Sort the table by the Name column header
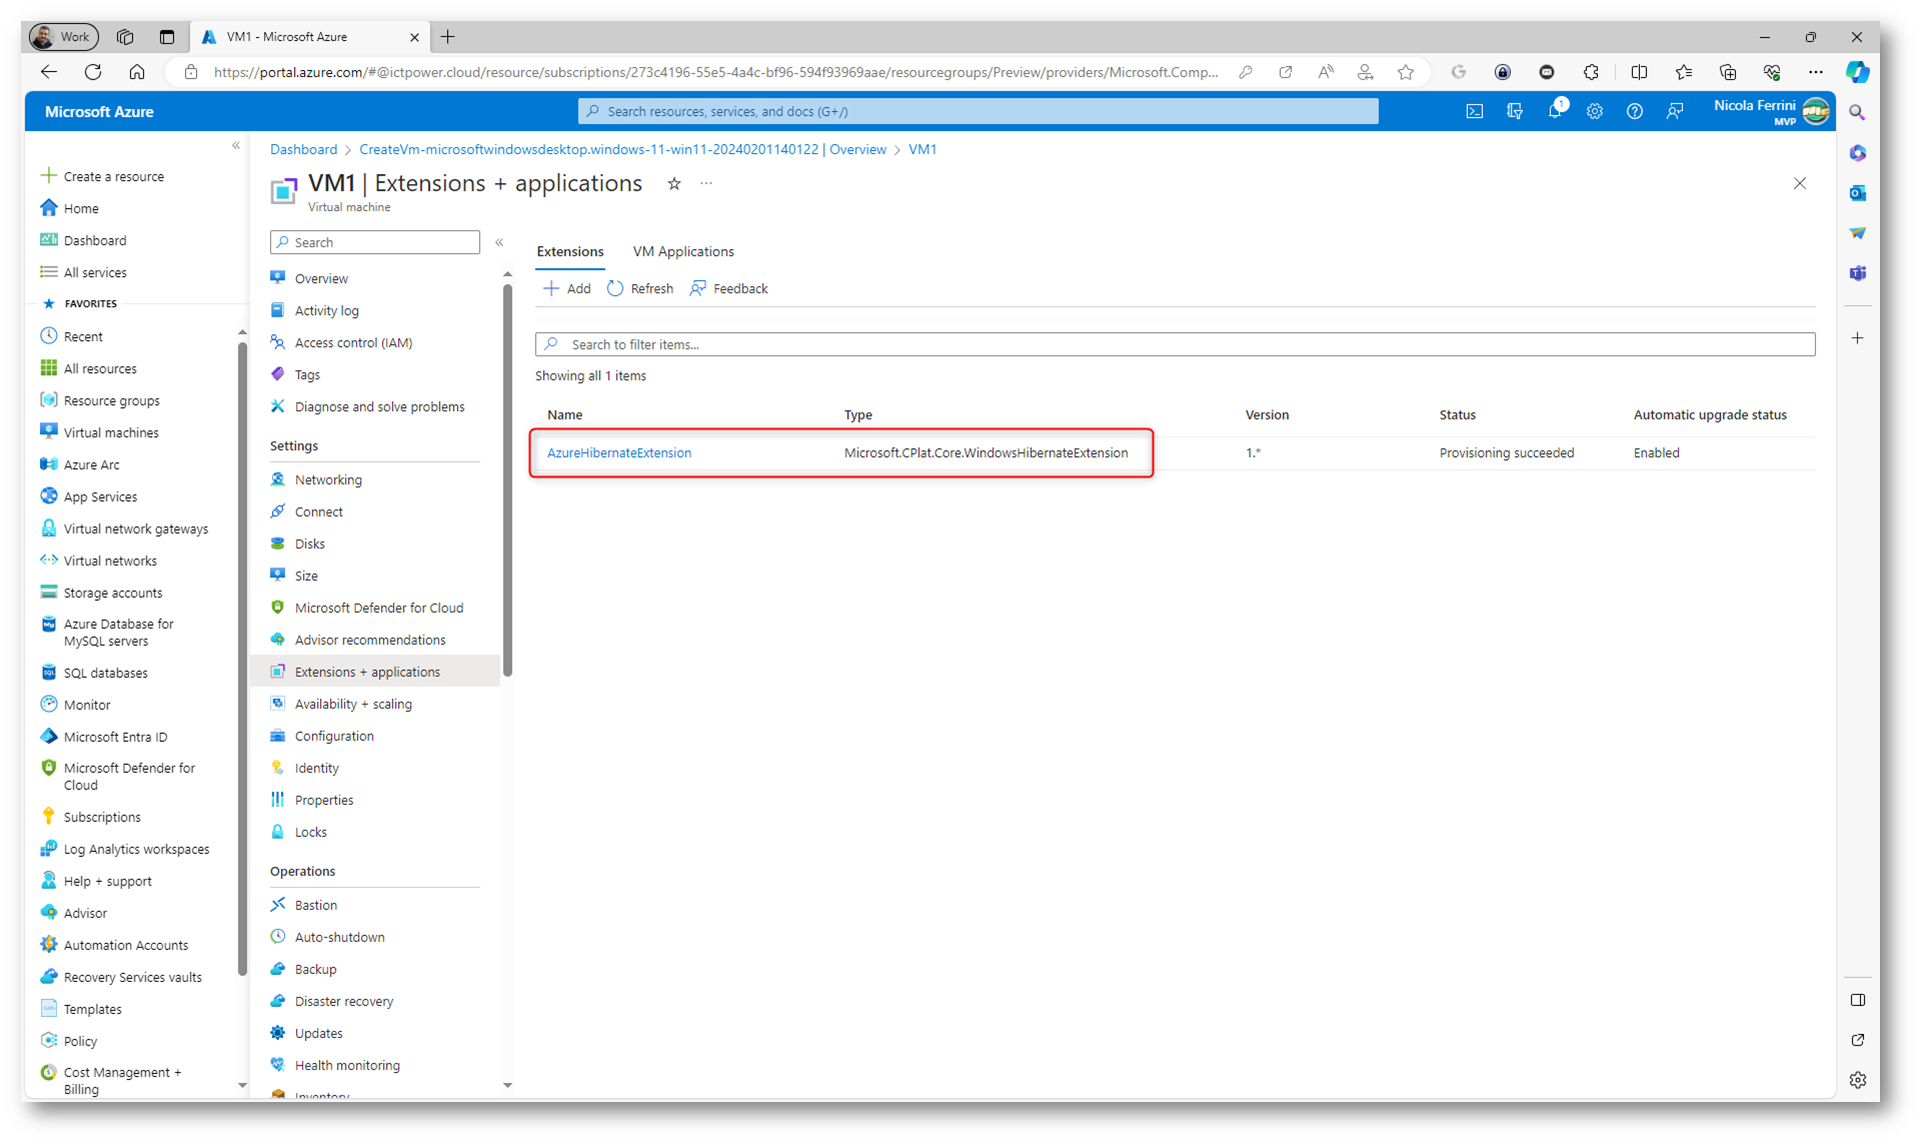Screen dimensions: 1922x1144 [564, 415]
